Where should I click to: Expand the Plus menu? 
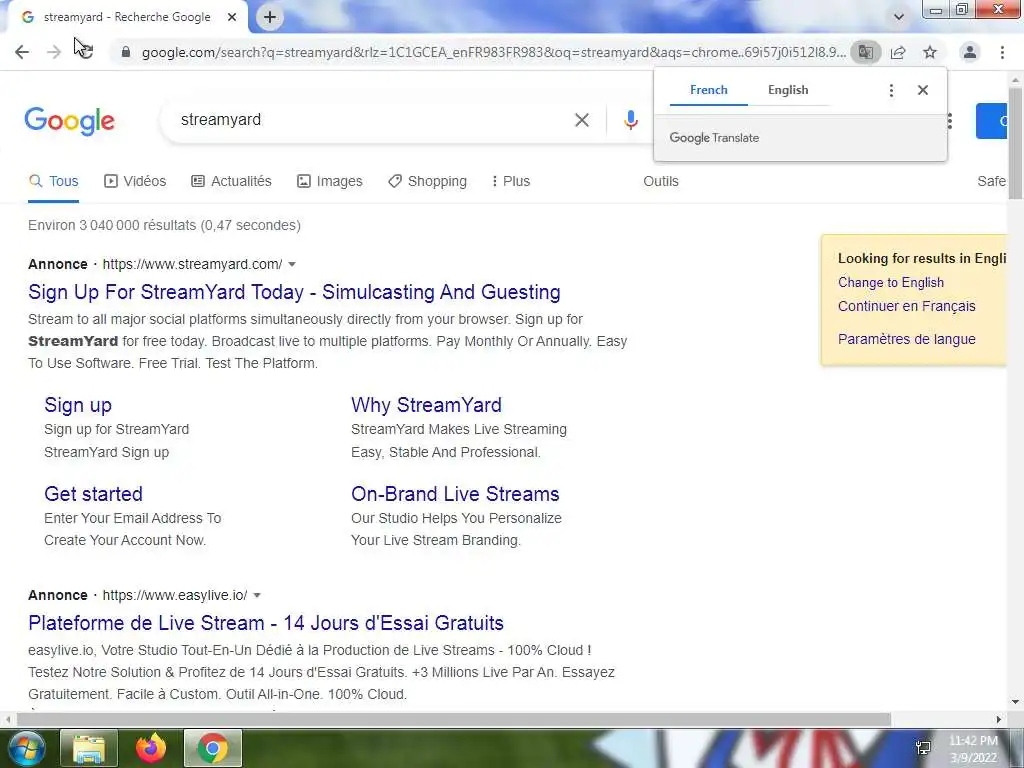[511, 182]
